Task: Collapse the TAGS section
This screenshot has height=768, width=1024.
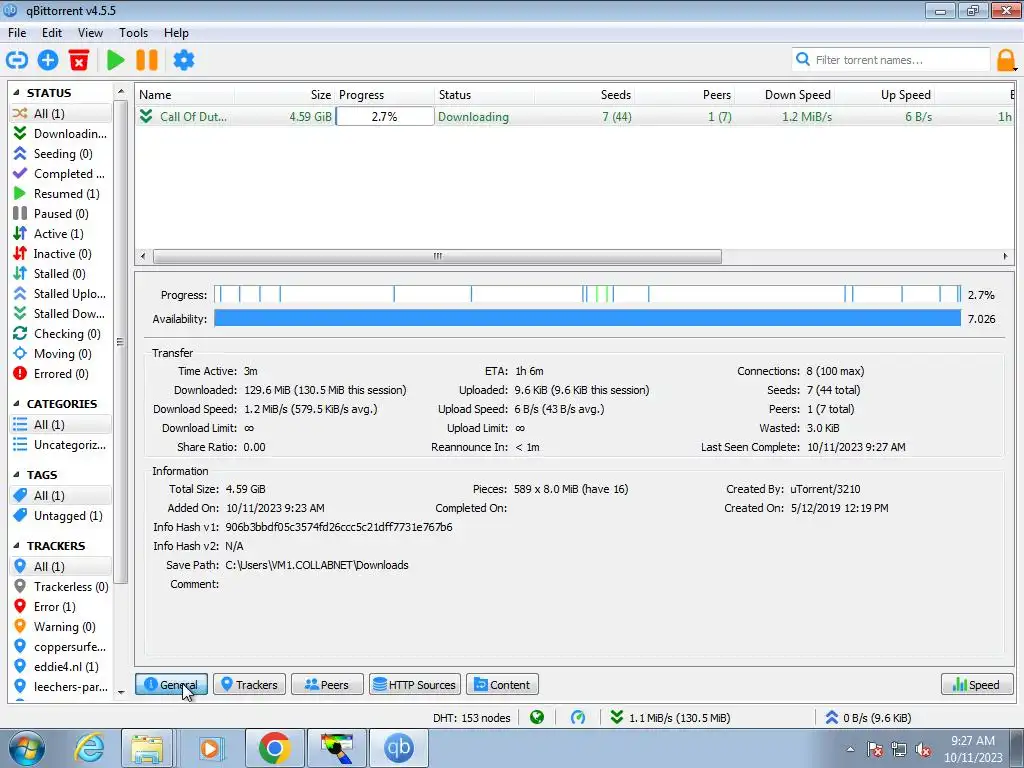Action: 16,475
